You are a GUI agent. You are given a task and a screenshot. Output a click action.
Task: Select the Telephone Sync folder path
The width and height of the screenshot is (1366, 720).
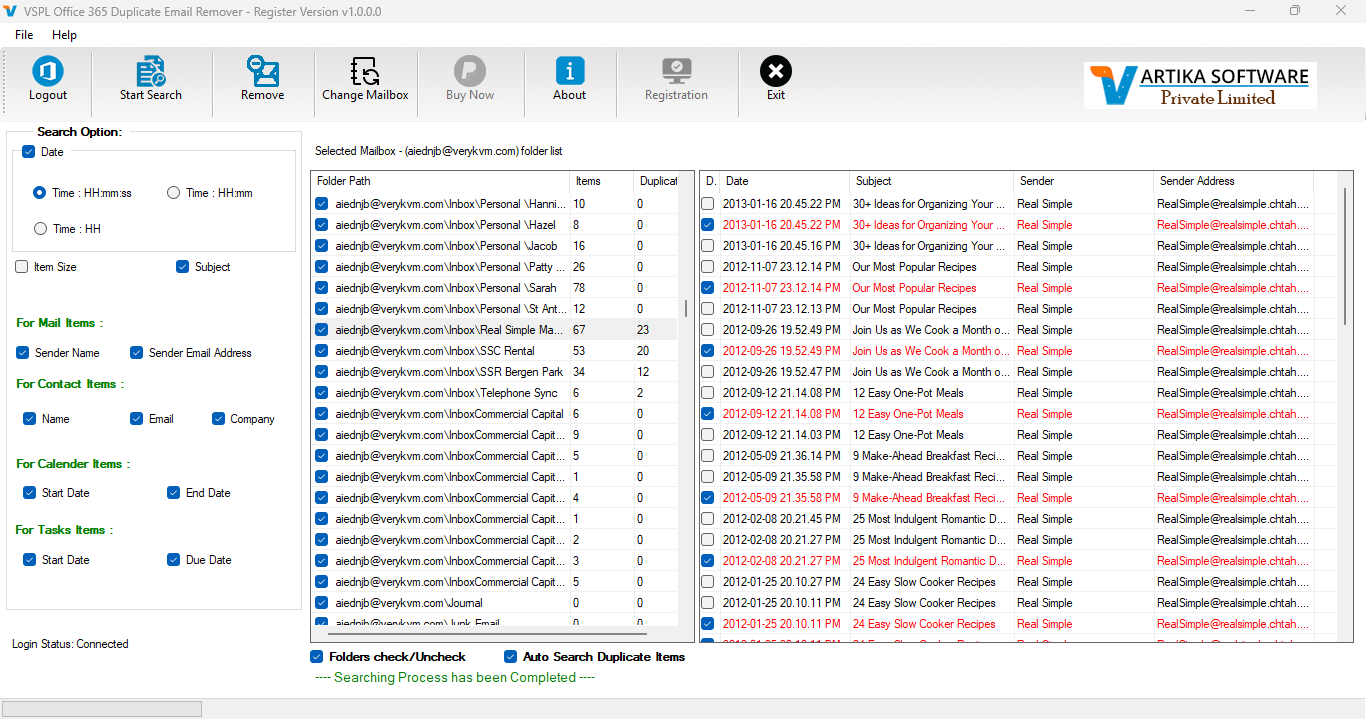pyautogui.click(x=447, y=393)
